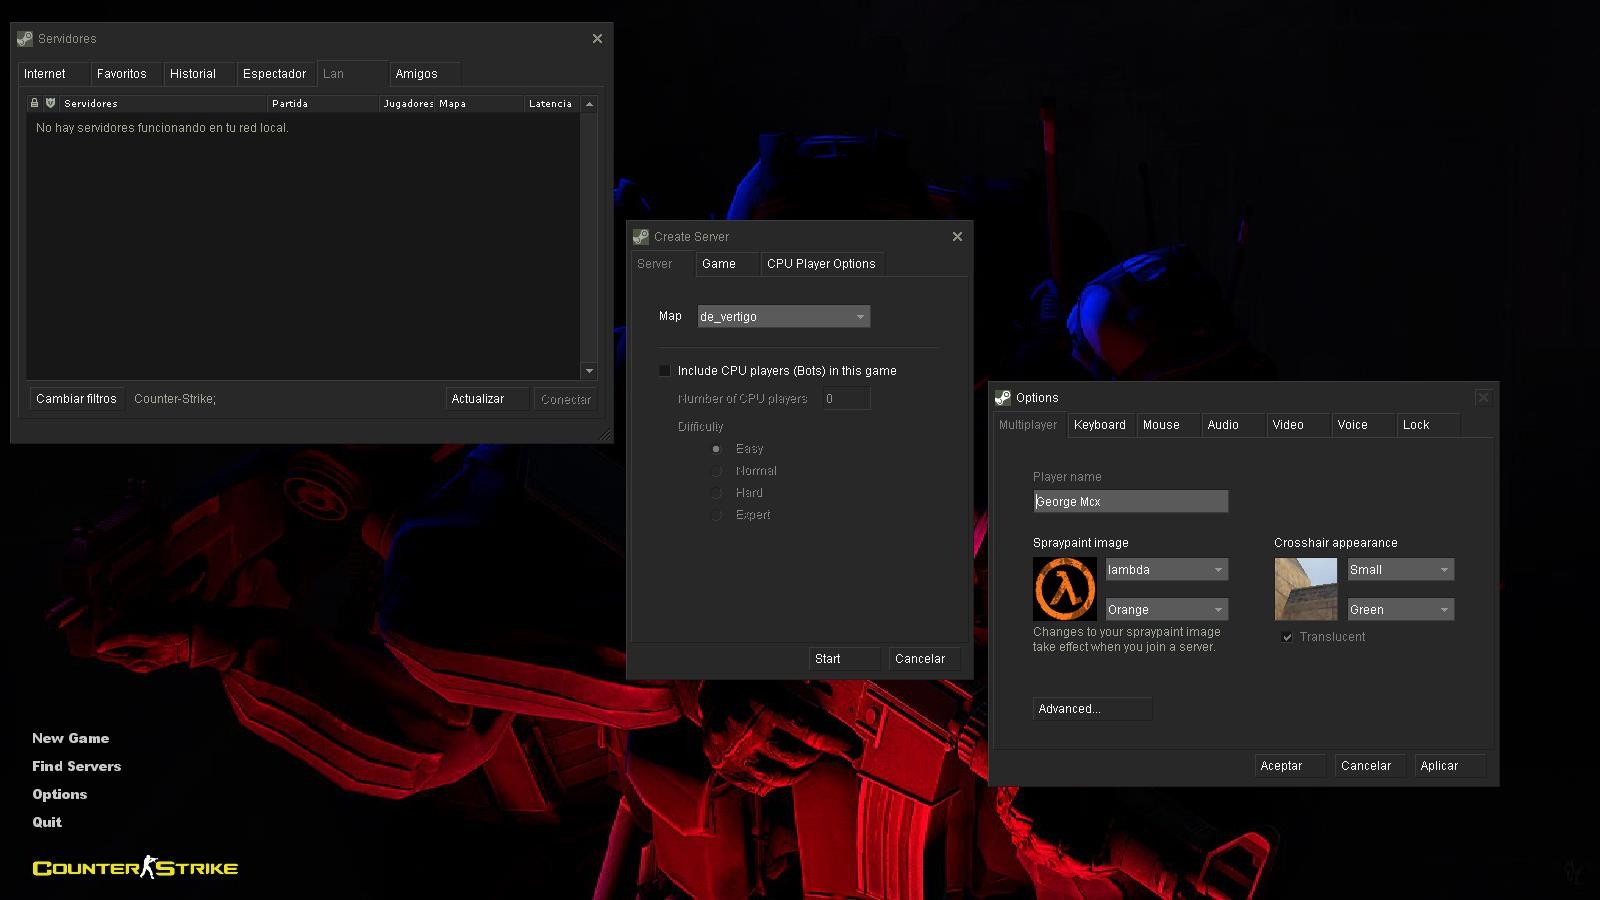Viewport: 1600px width, 900px height.
Task: Open the spraypaint color dropdown showing Orange
Action: (x=1167, y=610)
